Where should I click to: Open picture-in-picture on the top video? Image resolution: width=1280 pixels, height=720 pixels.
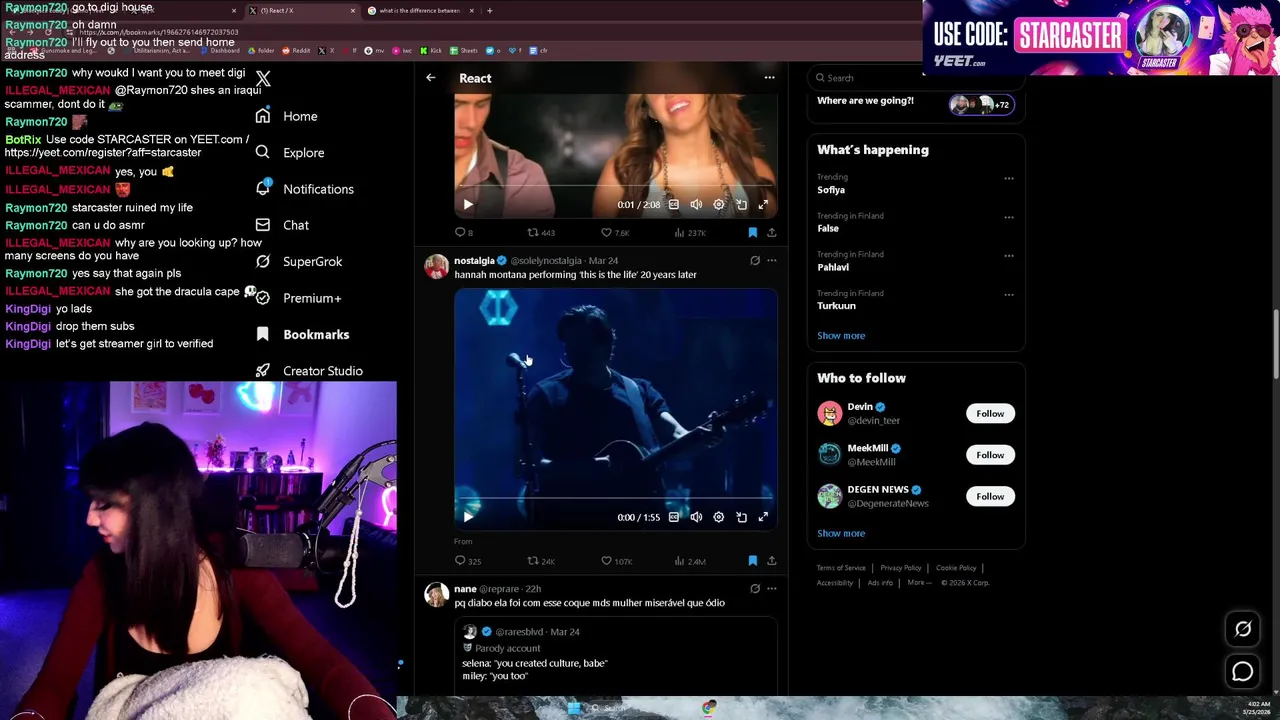click(x=741, y=204)
